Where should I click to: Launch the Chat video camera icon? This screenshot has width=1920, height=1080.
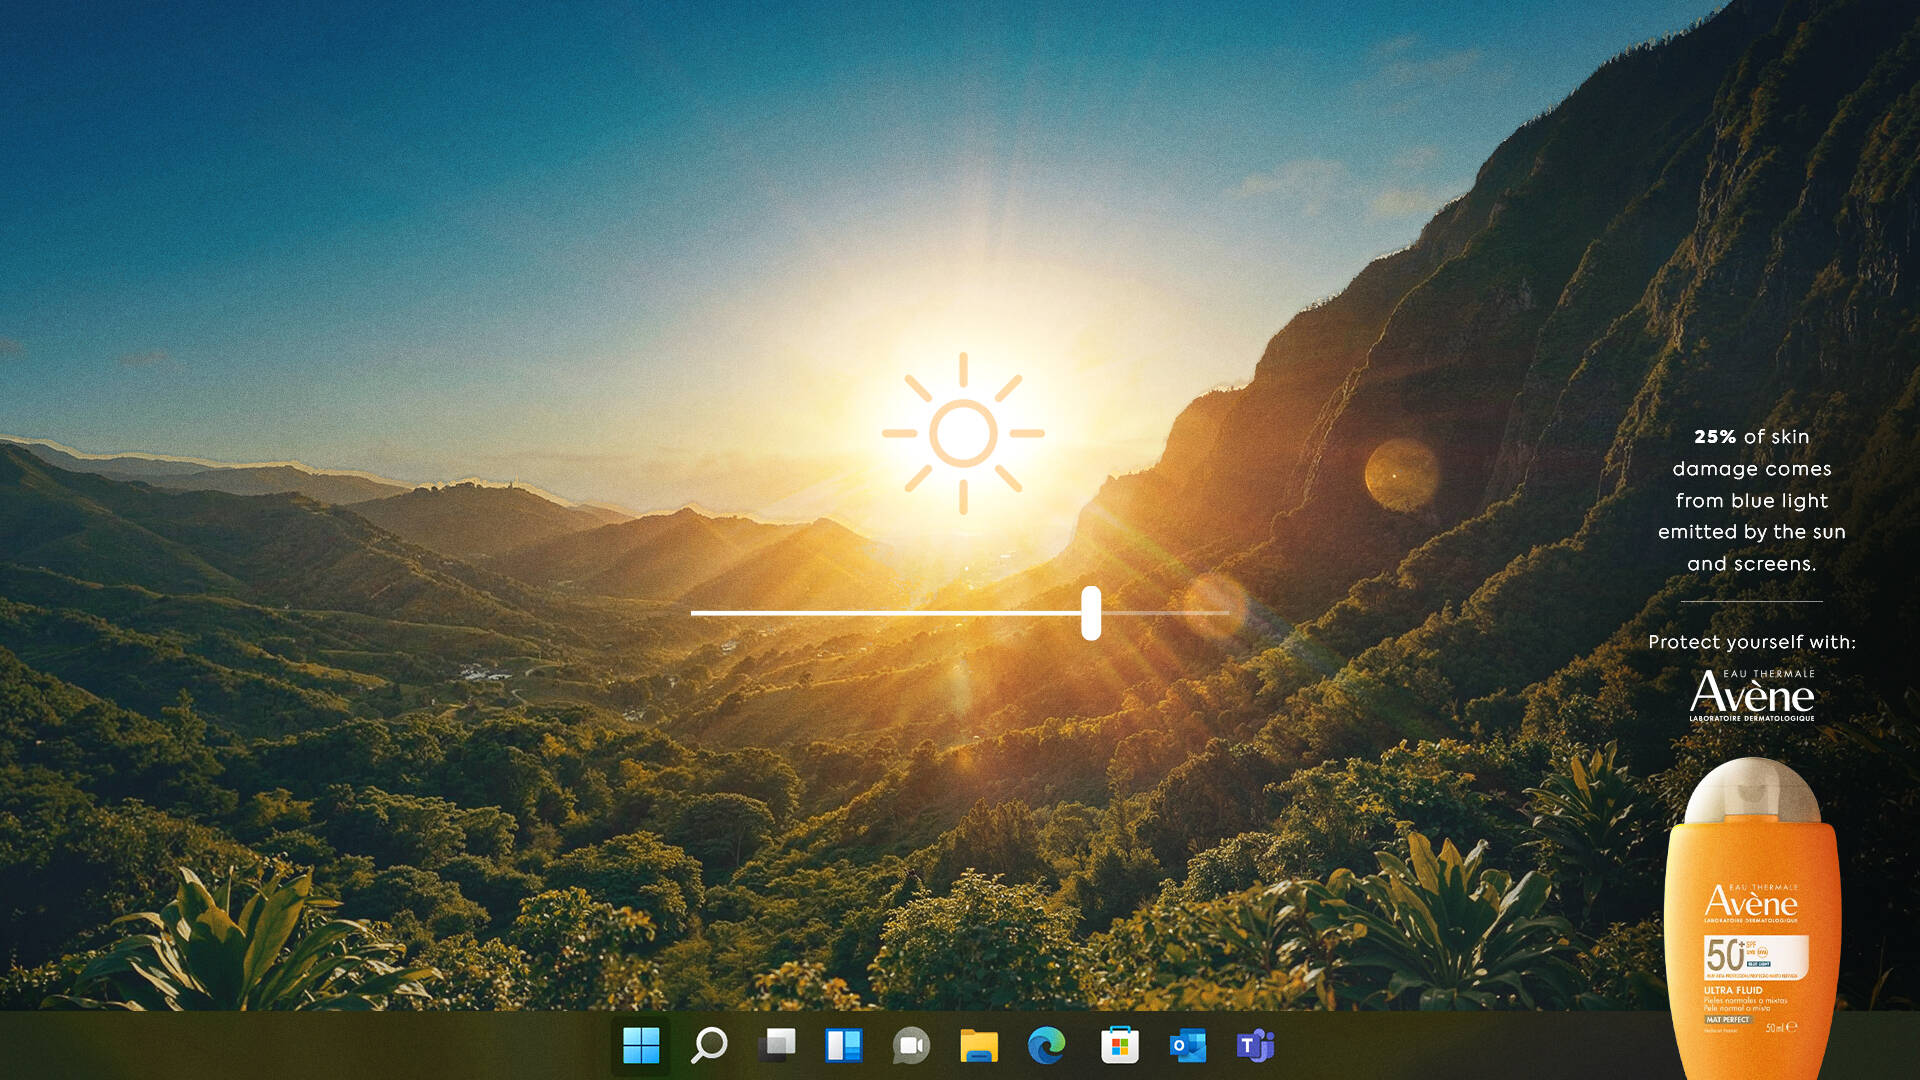911,1046
